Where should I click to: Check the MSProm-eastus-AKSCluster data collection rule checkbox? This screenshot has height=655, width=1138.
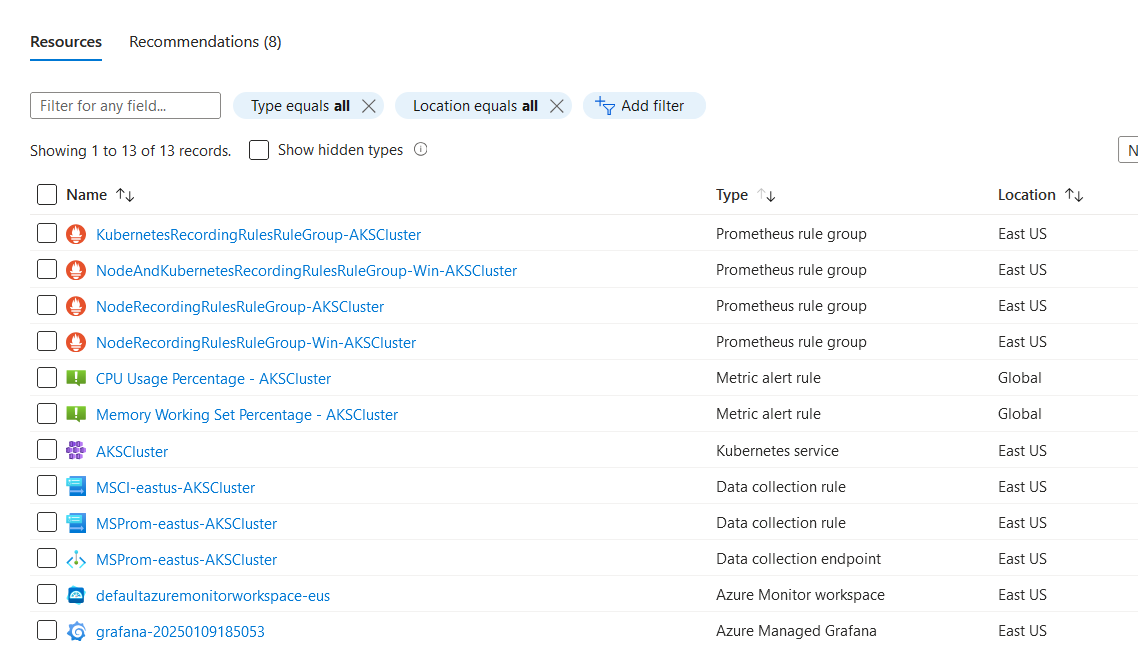tap(46, 522)
